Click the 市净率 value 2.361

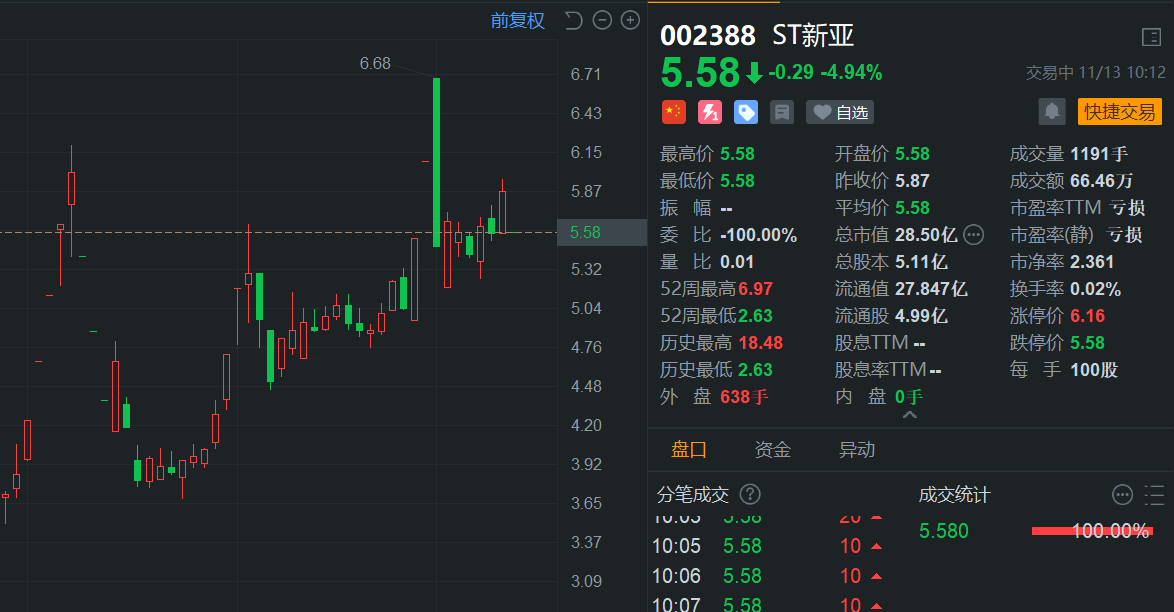(1092, 262)
